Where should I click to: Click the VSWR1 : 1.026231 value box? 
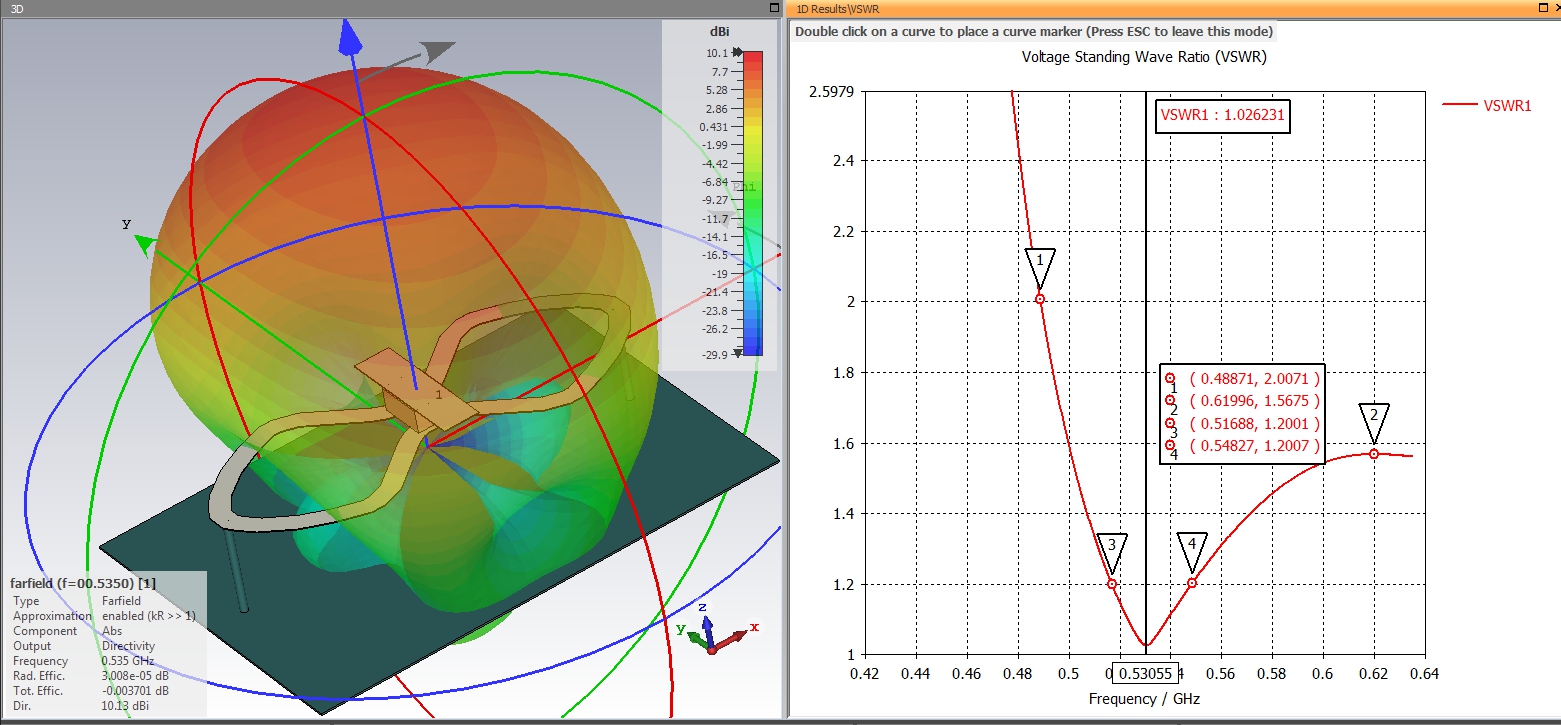1222,115
